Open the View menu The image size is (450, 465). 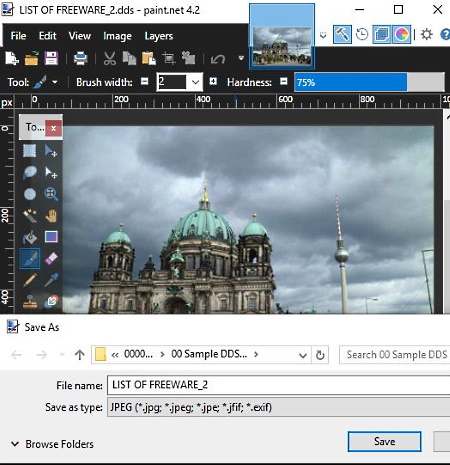[79, 36]
